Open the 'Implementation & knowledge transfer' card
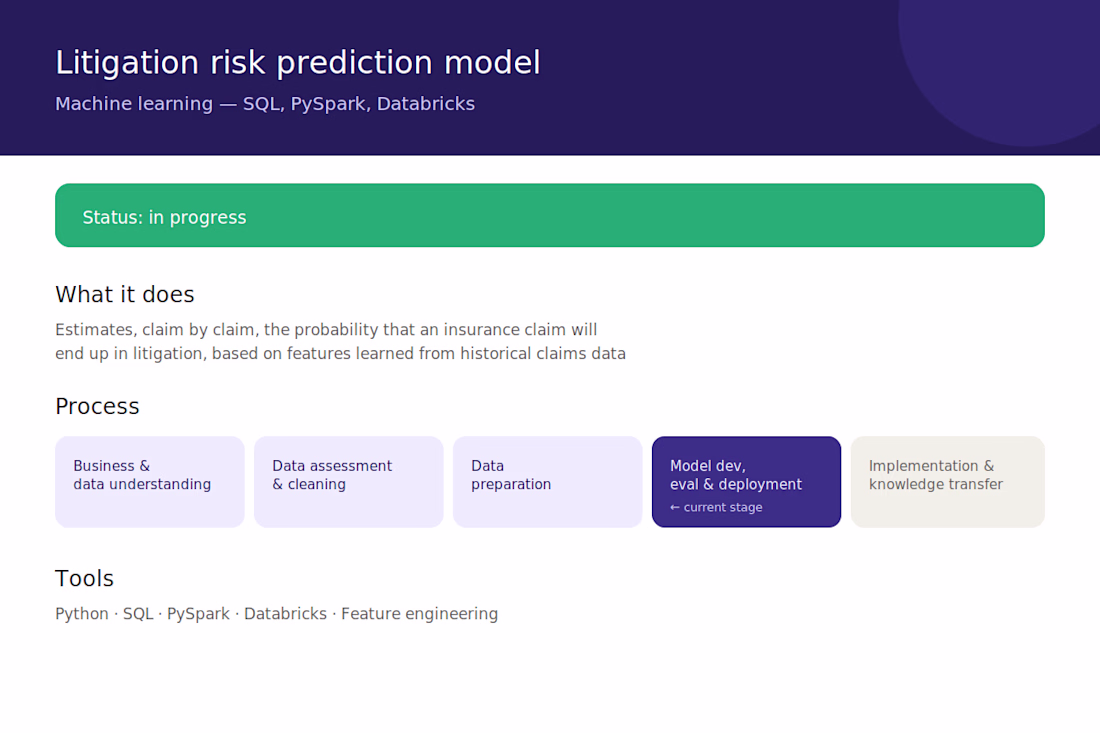 tap(948, 482)
